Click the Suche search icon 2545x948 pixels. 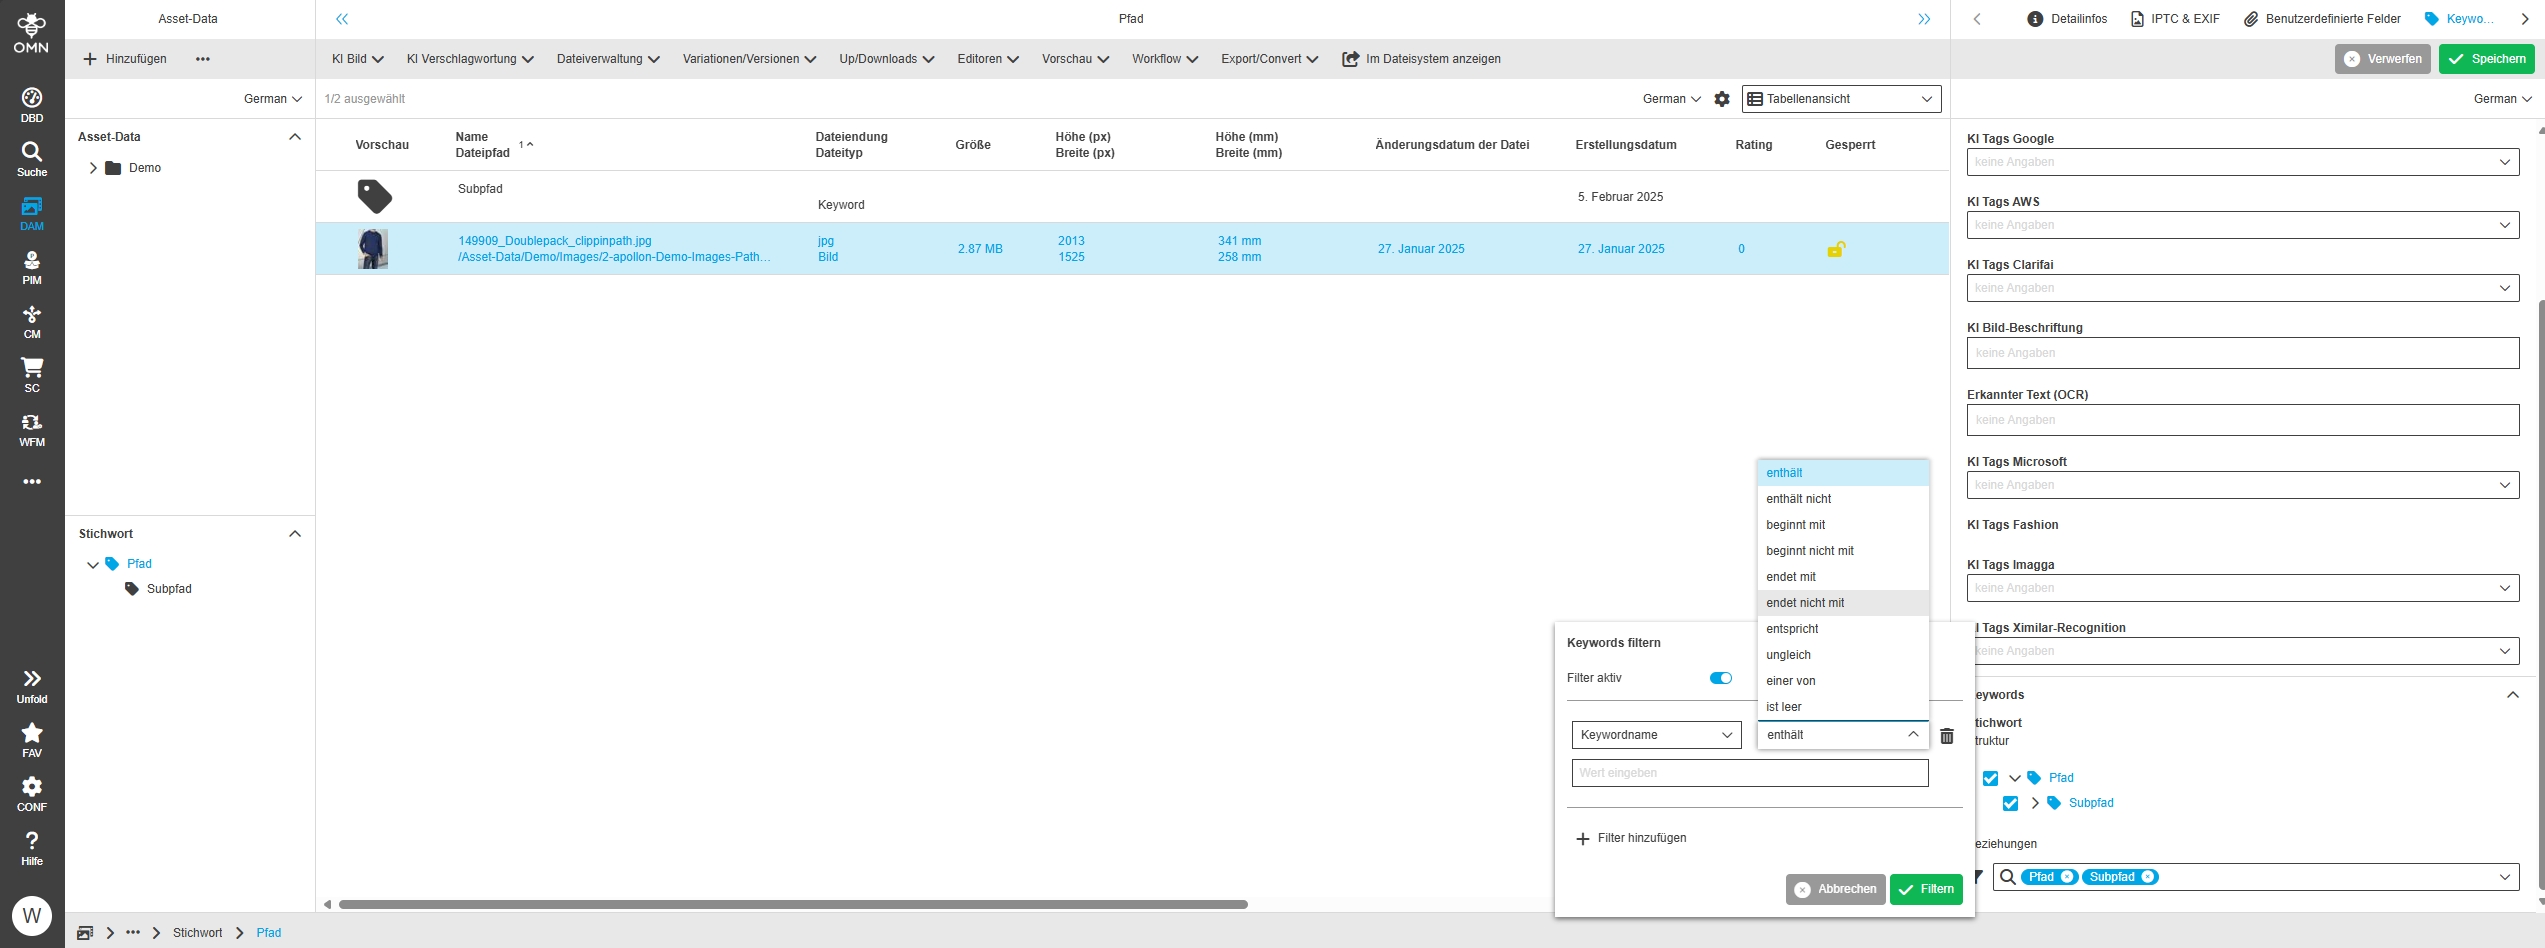(x=32, y=158)
